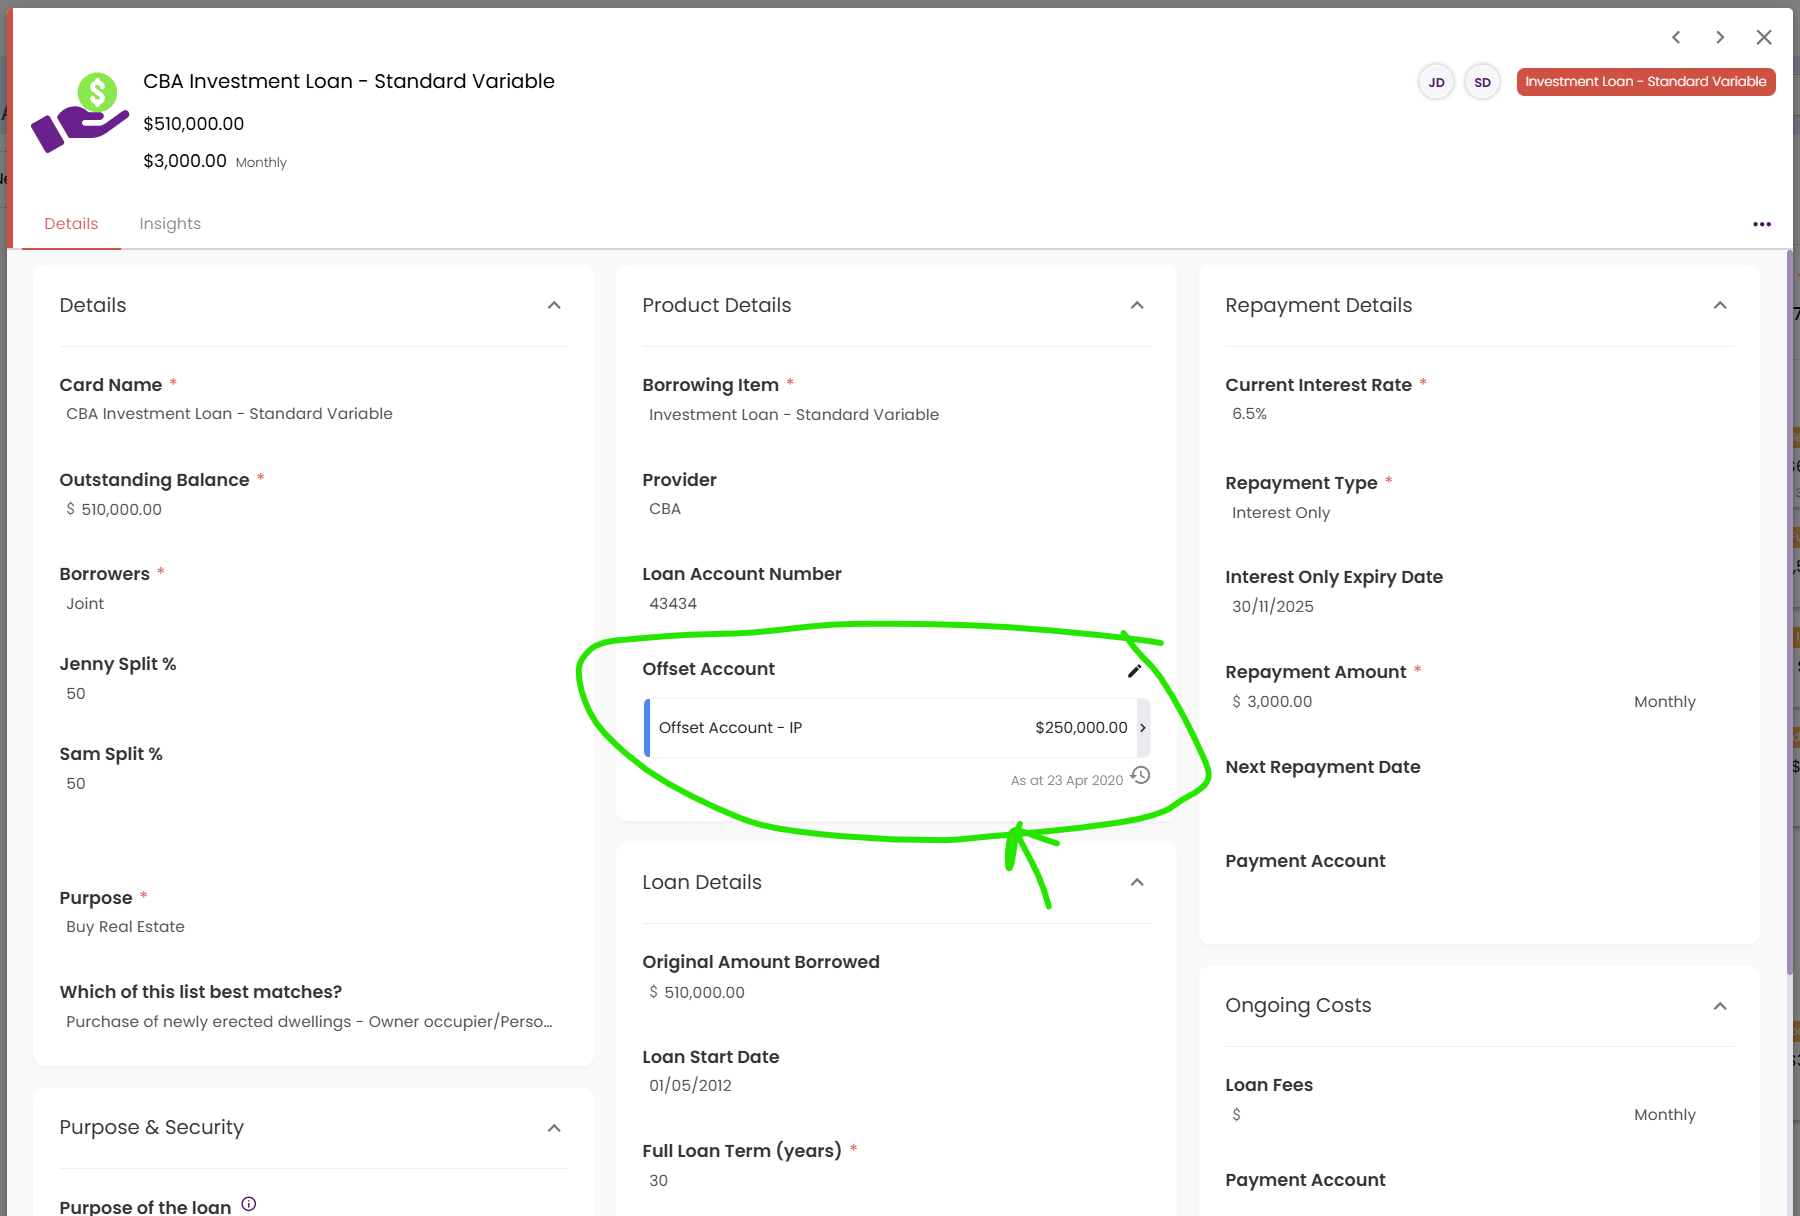This screenshot has width=1800, height=1216.
Task: Change Repayment Amount frequency Monthly
Action: pyautogui.click(x=1665, y=702)
